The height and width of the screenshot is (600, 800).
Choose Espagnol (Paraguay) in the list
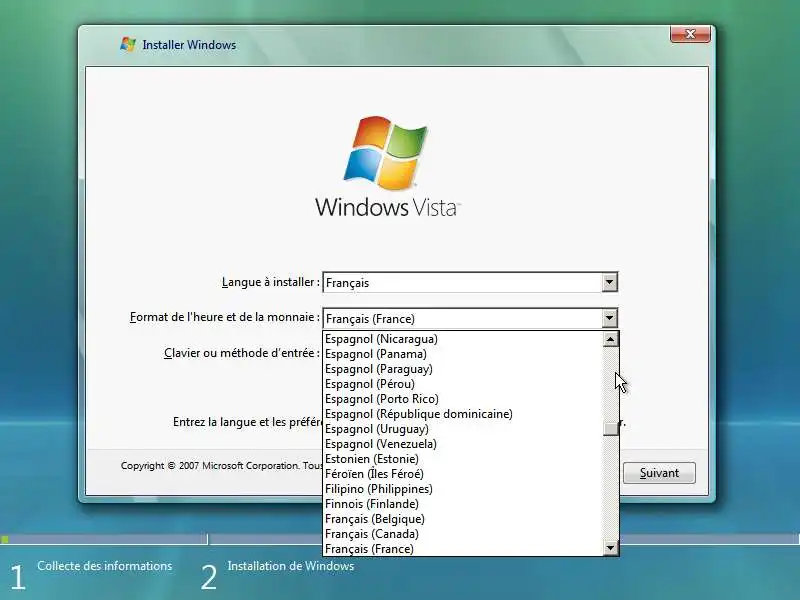(x=463, y=369)
